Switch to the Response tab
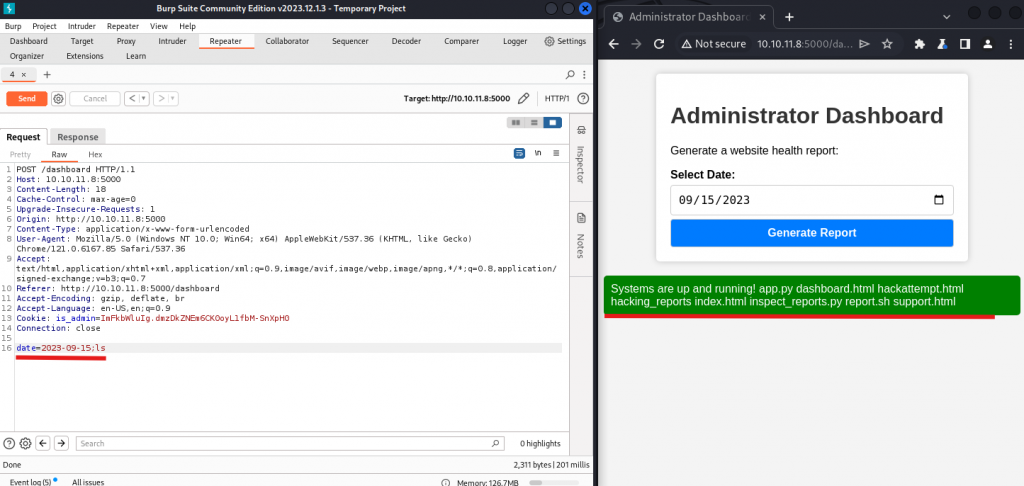 point(78,137)
